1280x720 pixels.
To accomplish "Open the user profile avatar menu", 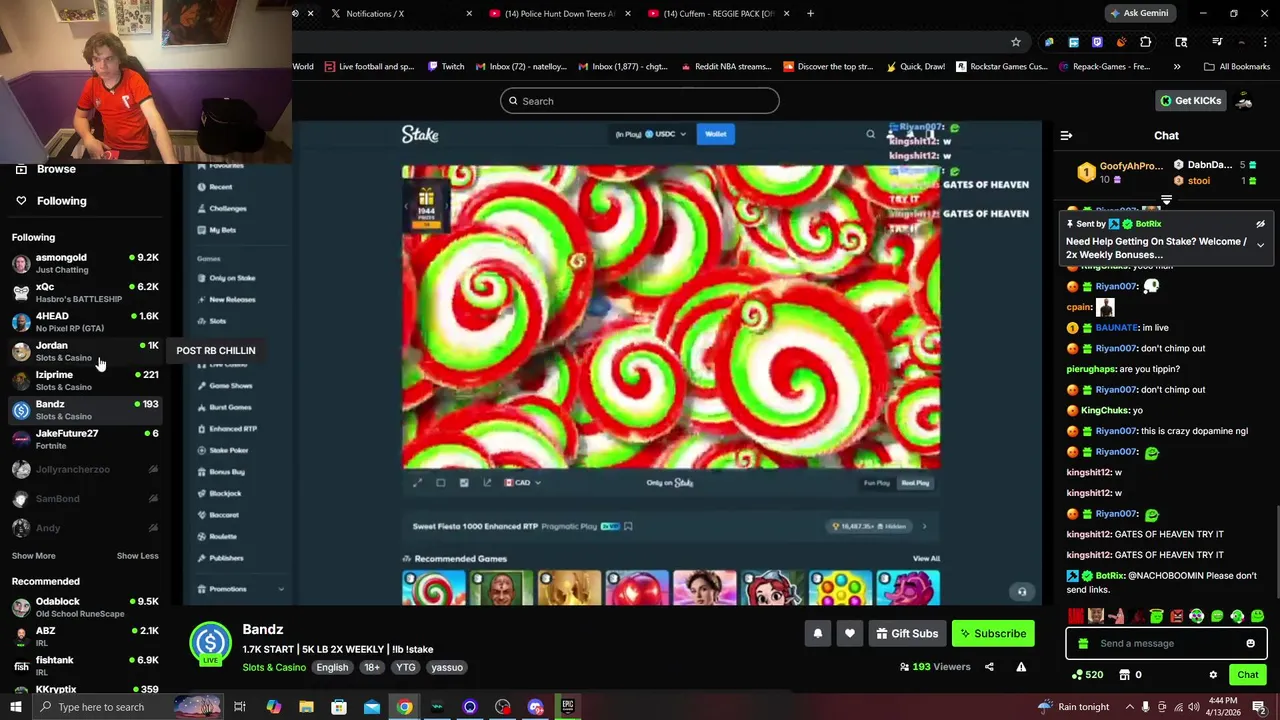I will click(x=1244, y=101).
